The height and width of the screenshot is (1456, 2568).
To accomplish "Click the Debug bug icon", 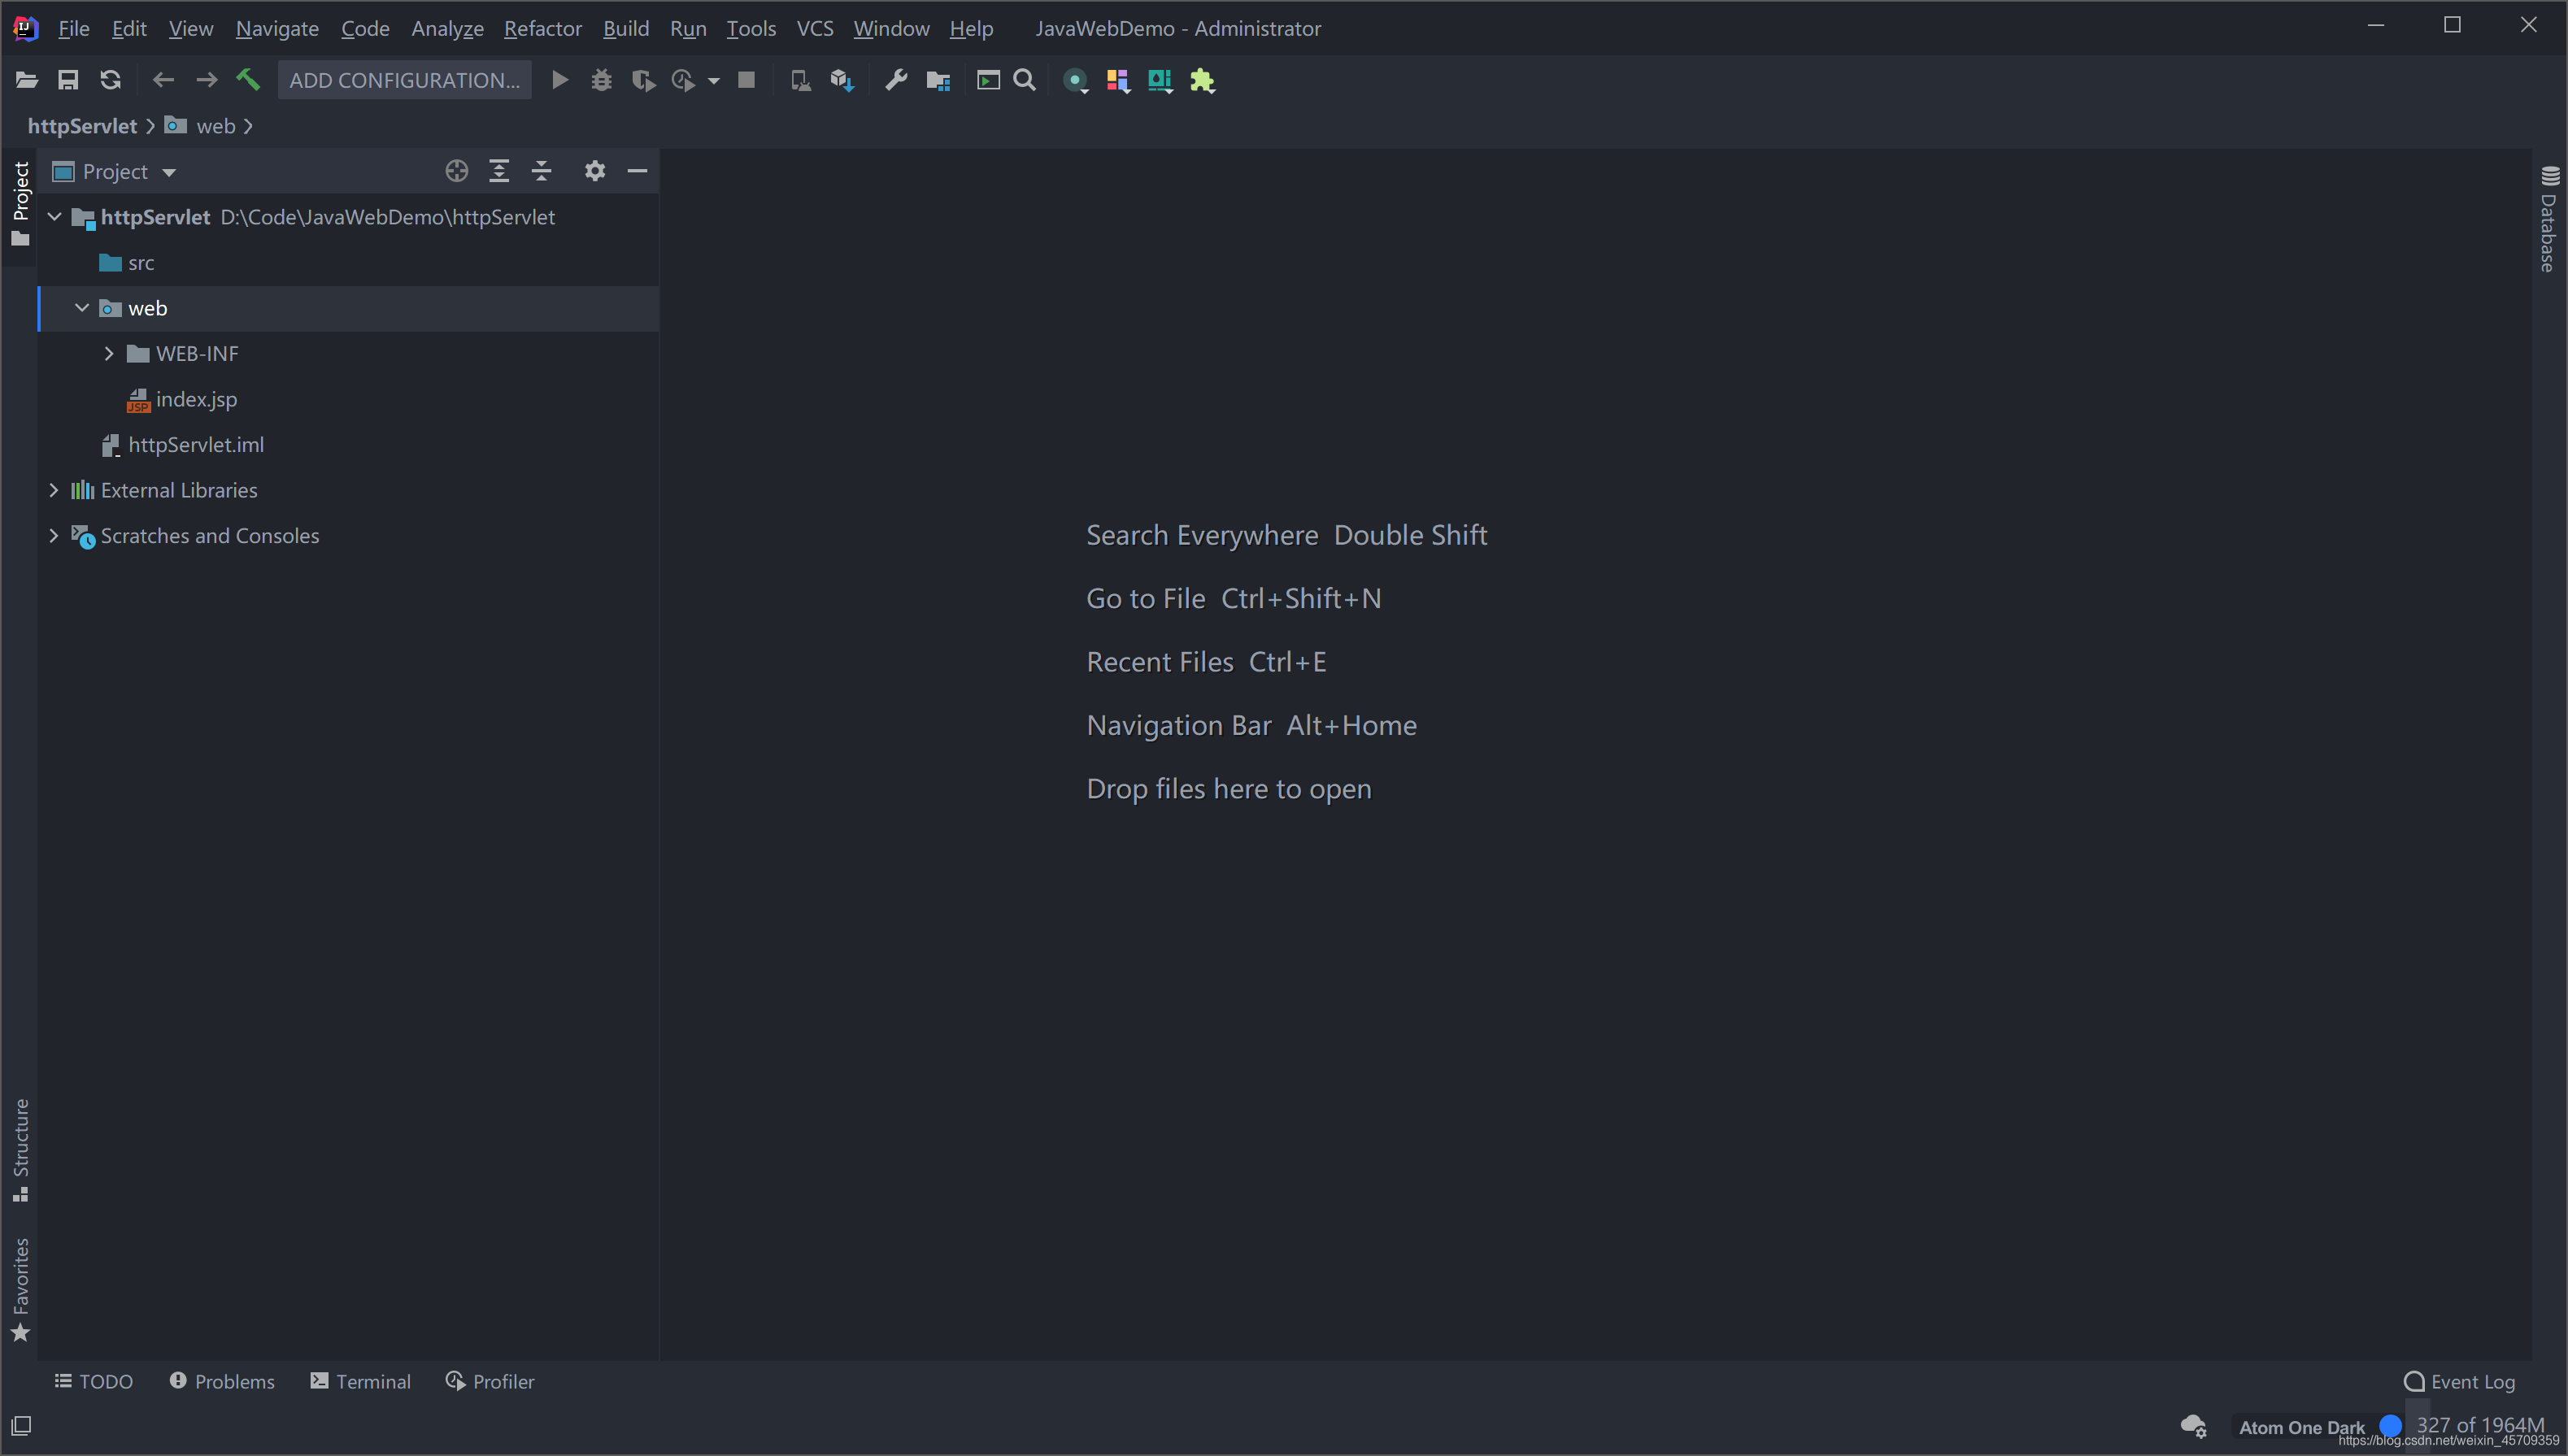I will tap(601, 80).
